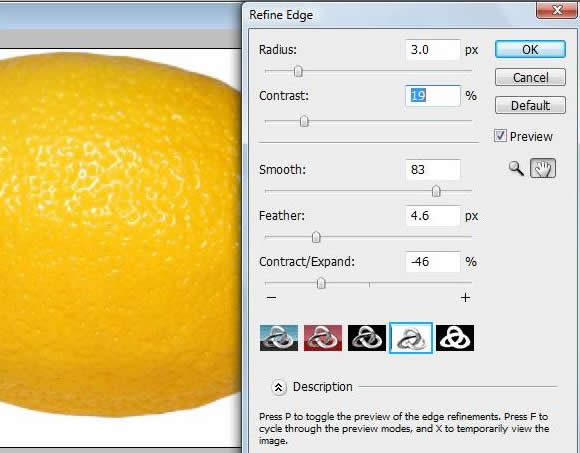
Task: Click the Smooth value field
Action: pos(433,170)
